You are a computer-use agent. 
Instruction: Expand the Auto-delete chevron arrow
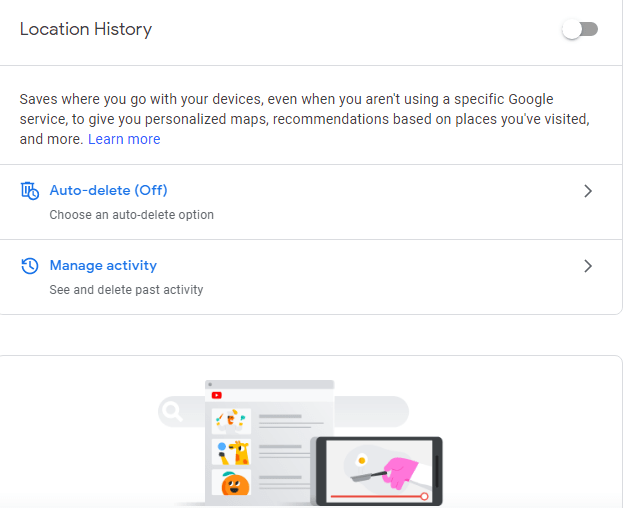pos(588,191)
